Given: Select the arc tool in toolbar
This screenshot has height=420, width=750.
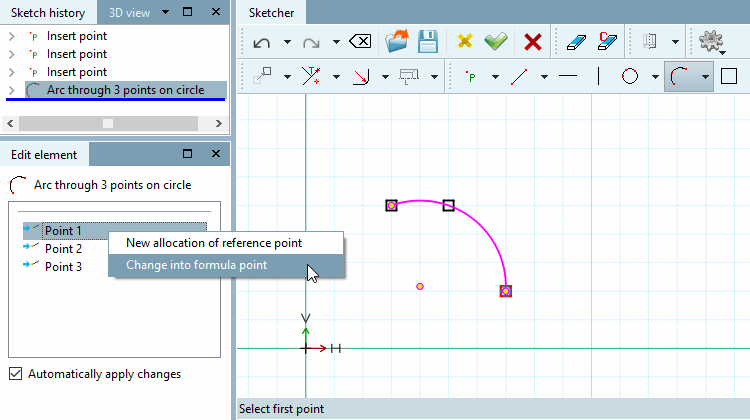Looking at the screenshot, I should [x=678, y=76].
